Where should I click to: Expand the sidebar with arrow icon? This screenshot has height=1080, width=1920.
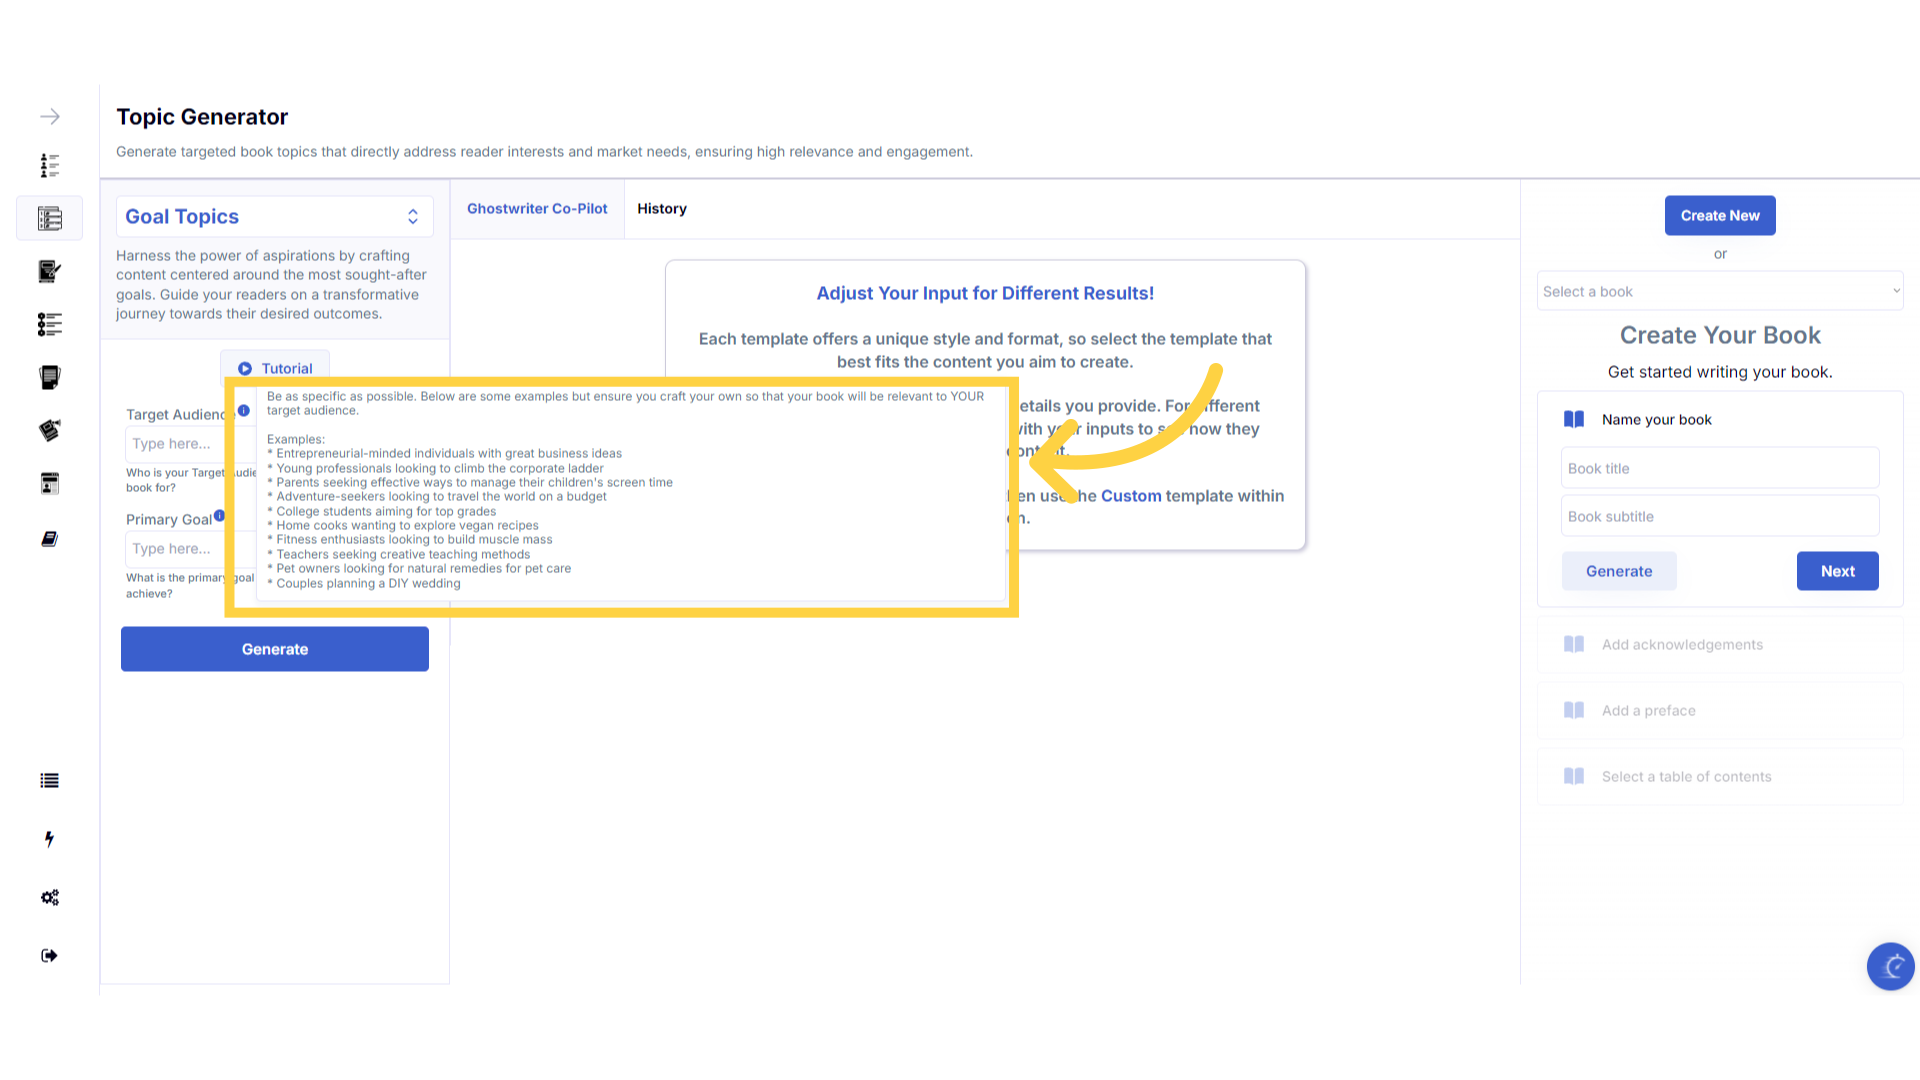click(50, 117)
